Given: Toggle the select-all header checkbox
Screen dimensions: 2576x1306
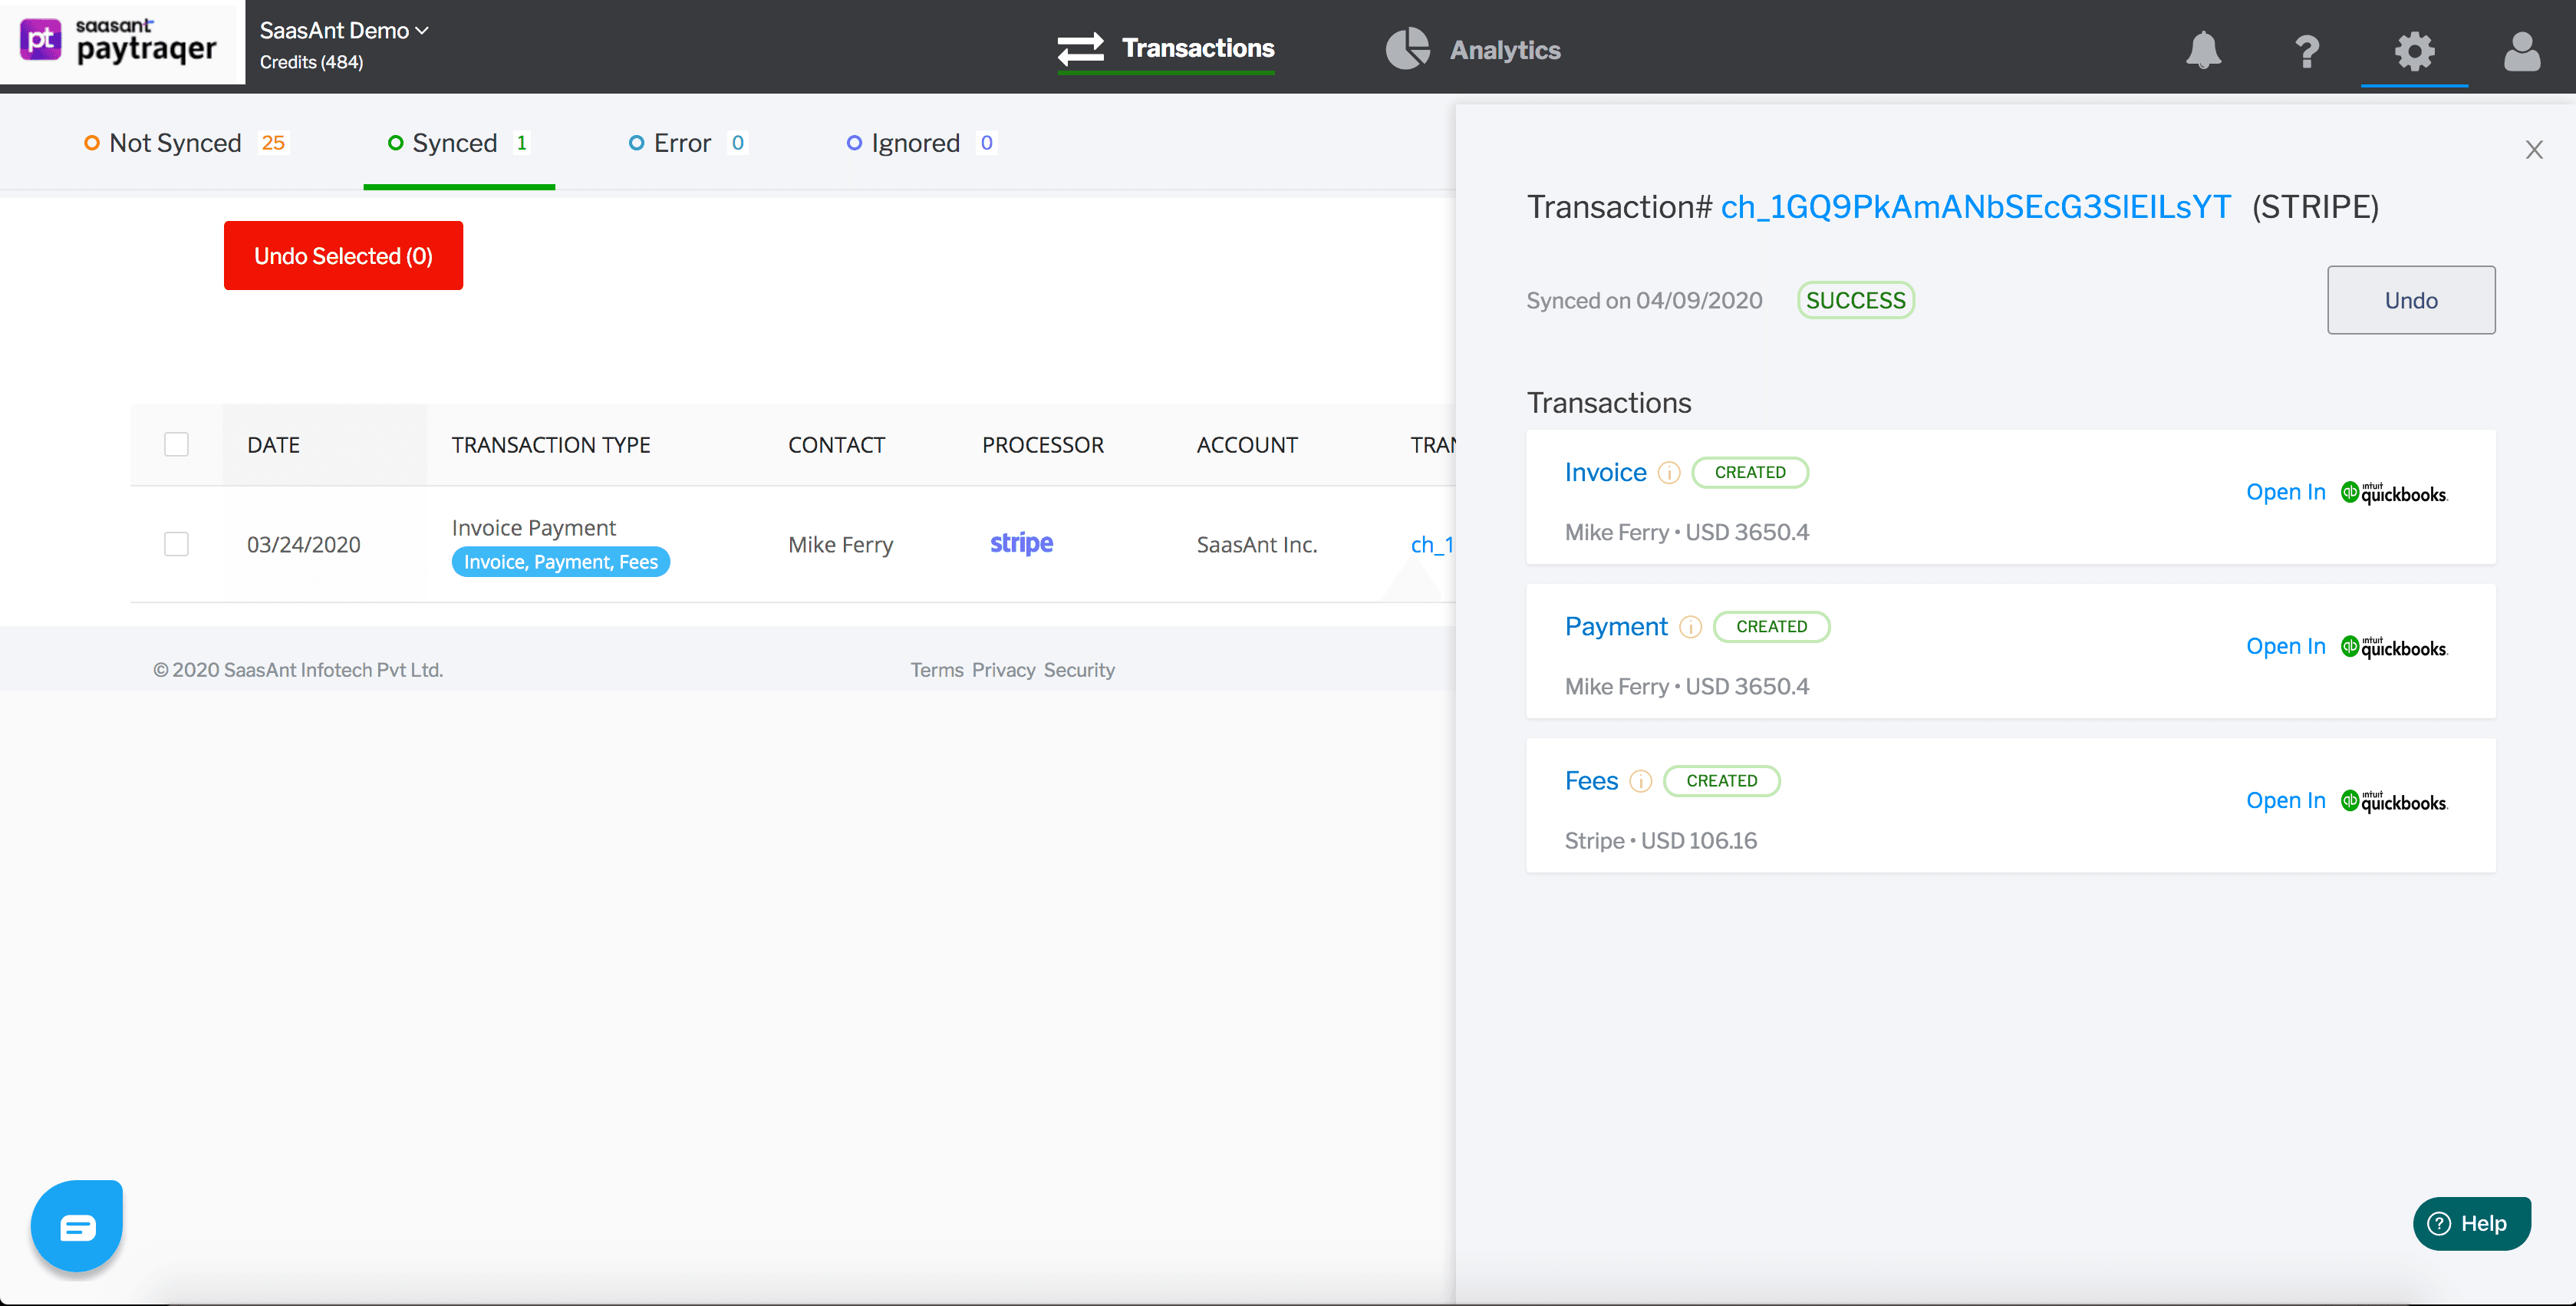Looking at the screenshot, I should 176,444.
